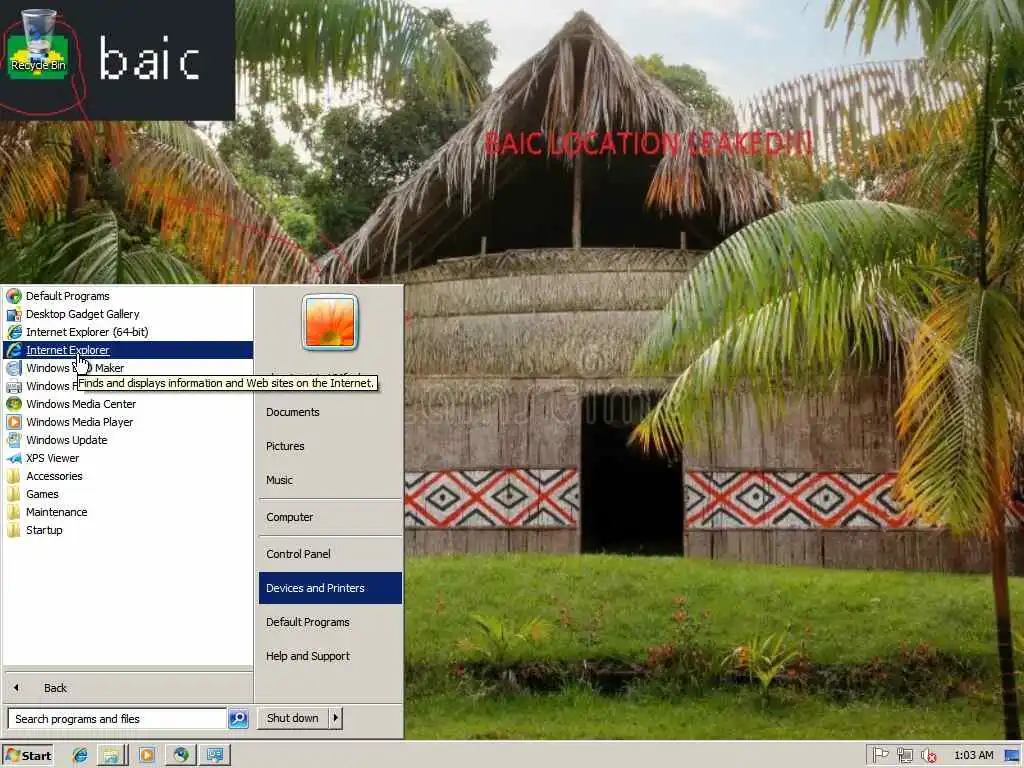
Task: Select XPS Viewer program name
Action: pos(52,458)
